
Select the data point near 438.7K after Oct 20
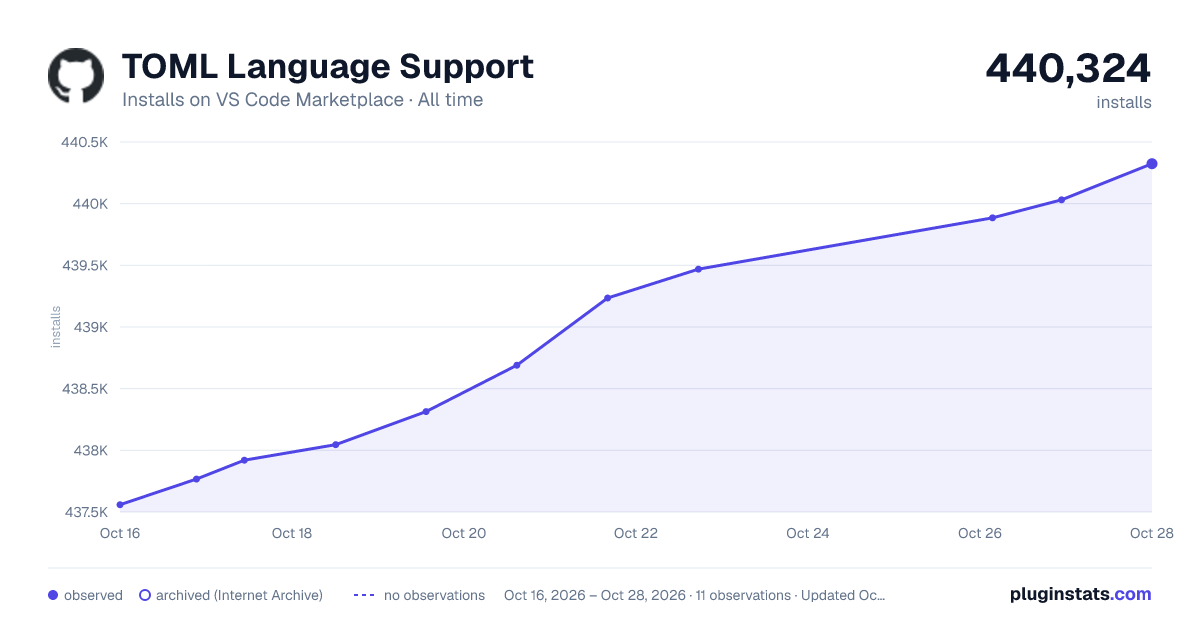click(517, 365)
